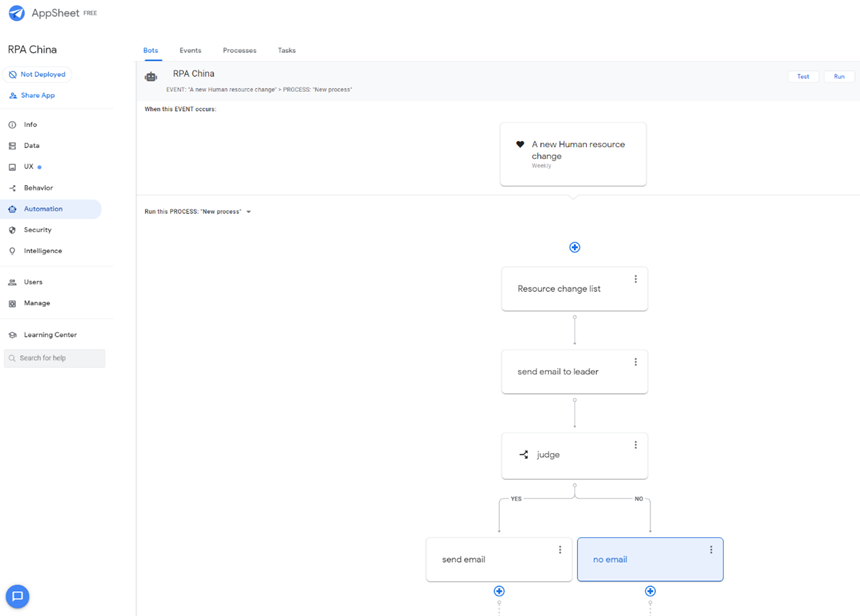Click the YES branch label
Viewport: 860px width, 616px height.
point(516,499)
